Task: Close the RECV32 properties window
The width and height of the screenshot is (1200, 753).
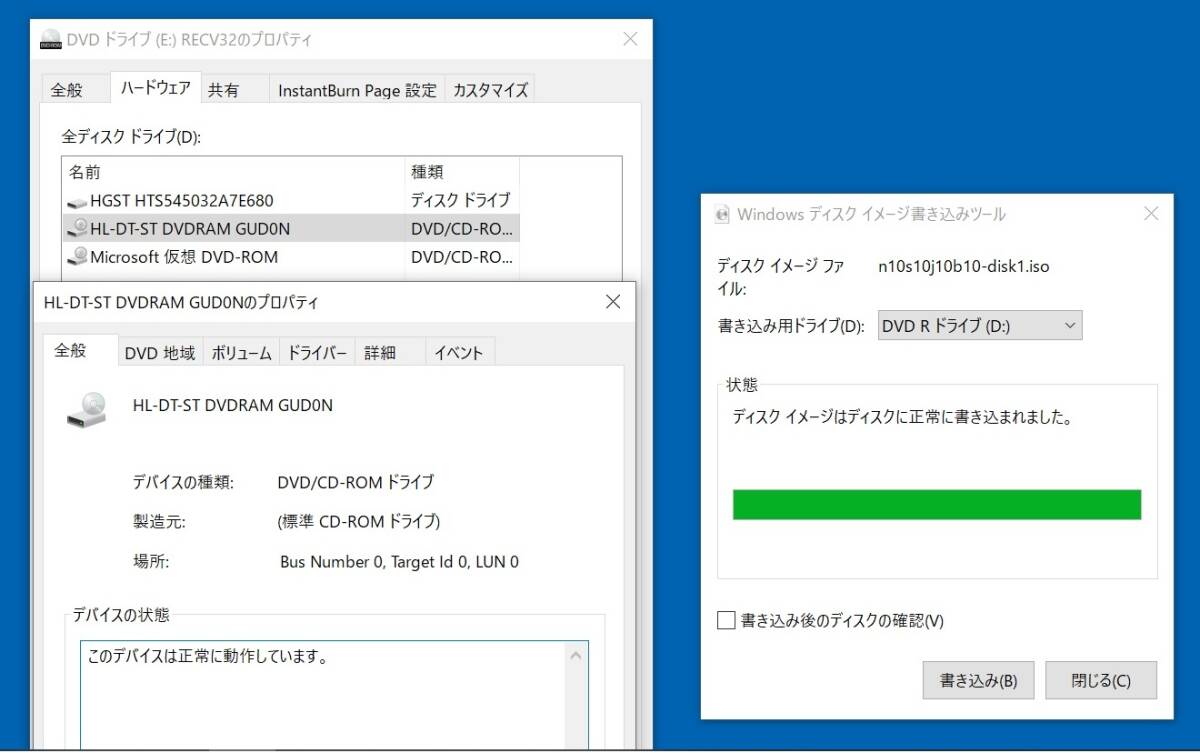Action: [630, 40]
